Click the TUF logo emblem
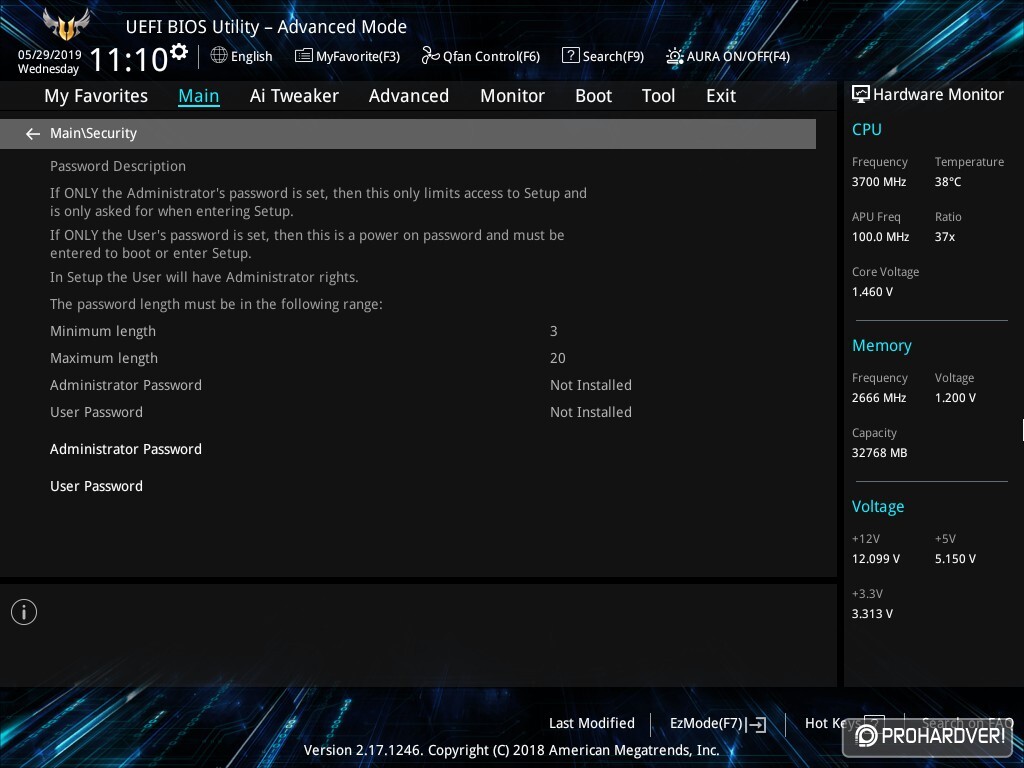Image resolution: width=1024 pixels, height=768 pixels. (x=66, y=25)
